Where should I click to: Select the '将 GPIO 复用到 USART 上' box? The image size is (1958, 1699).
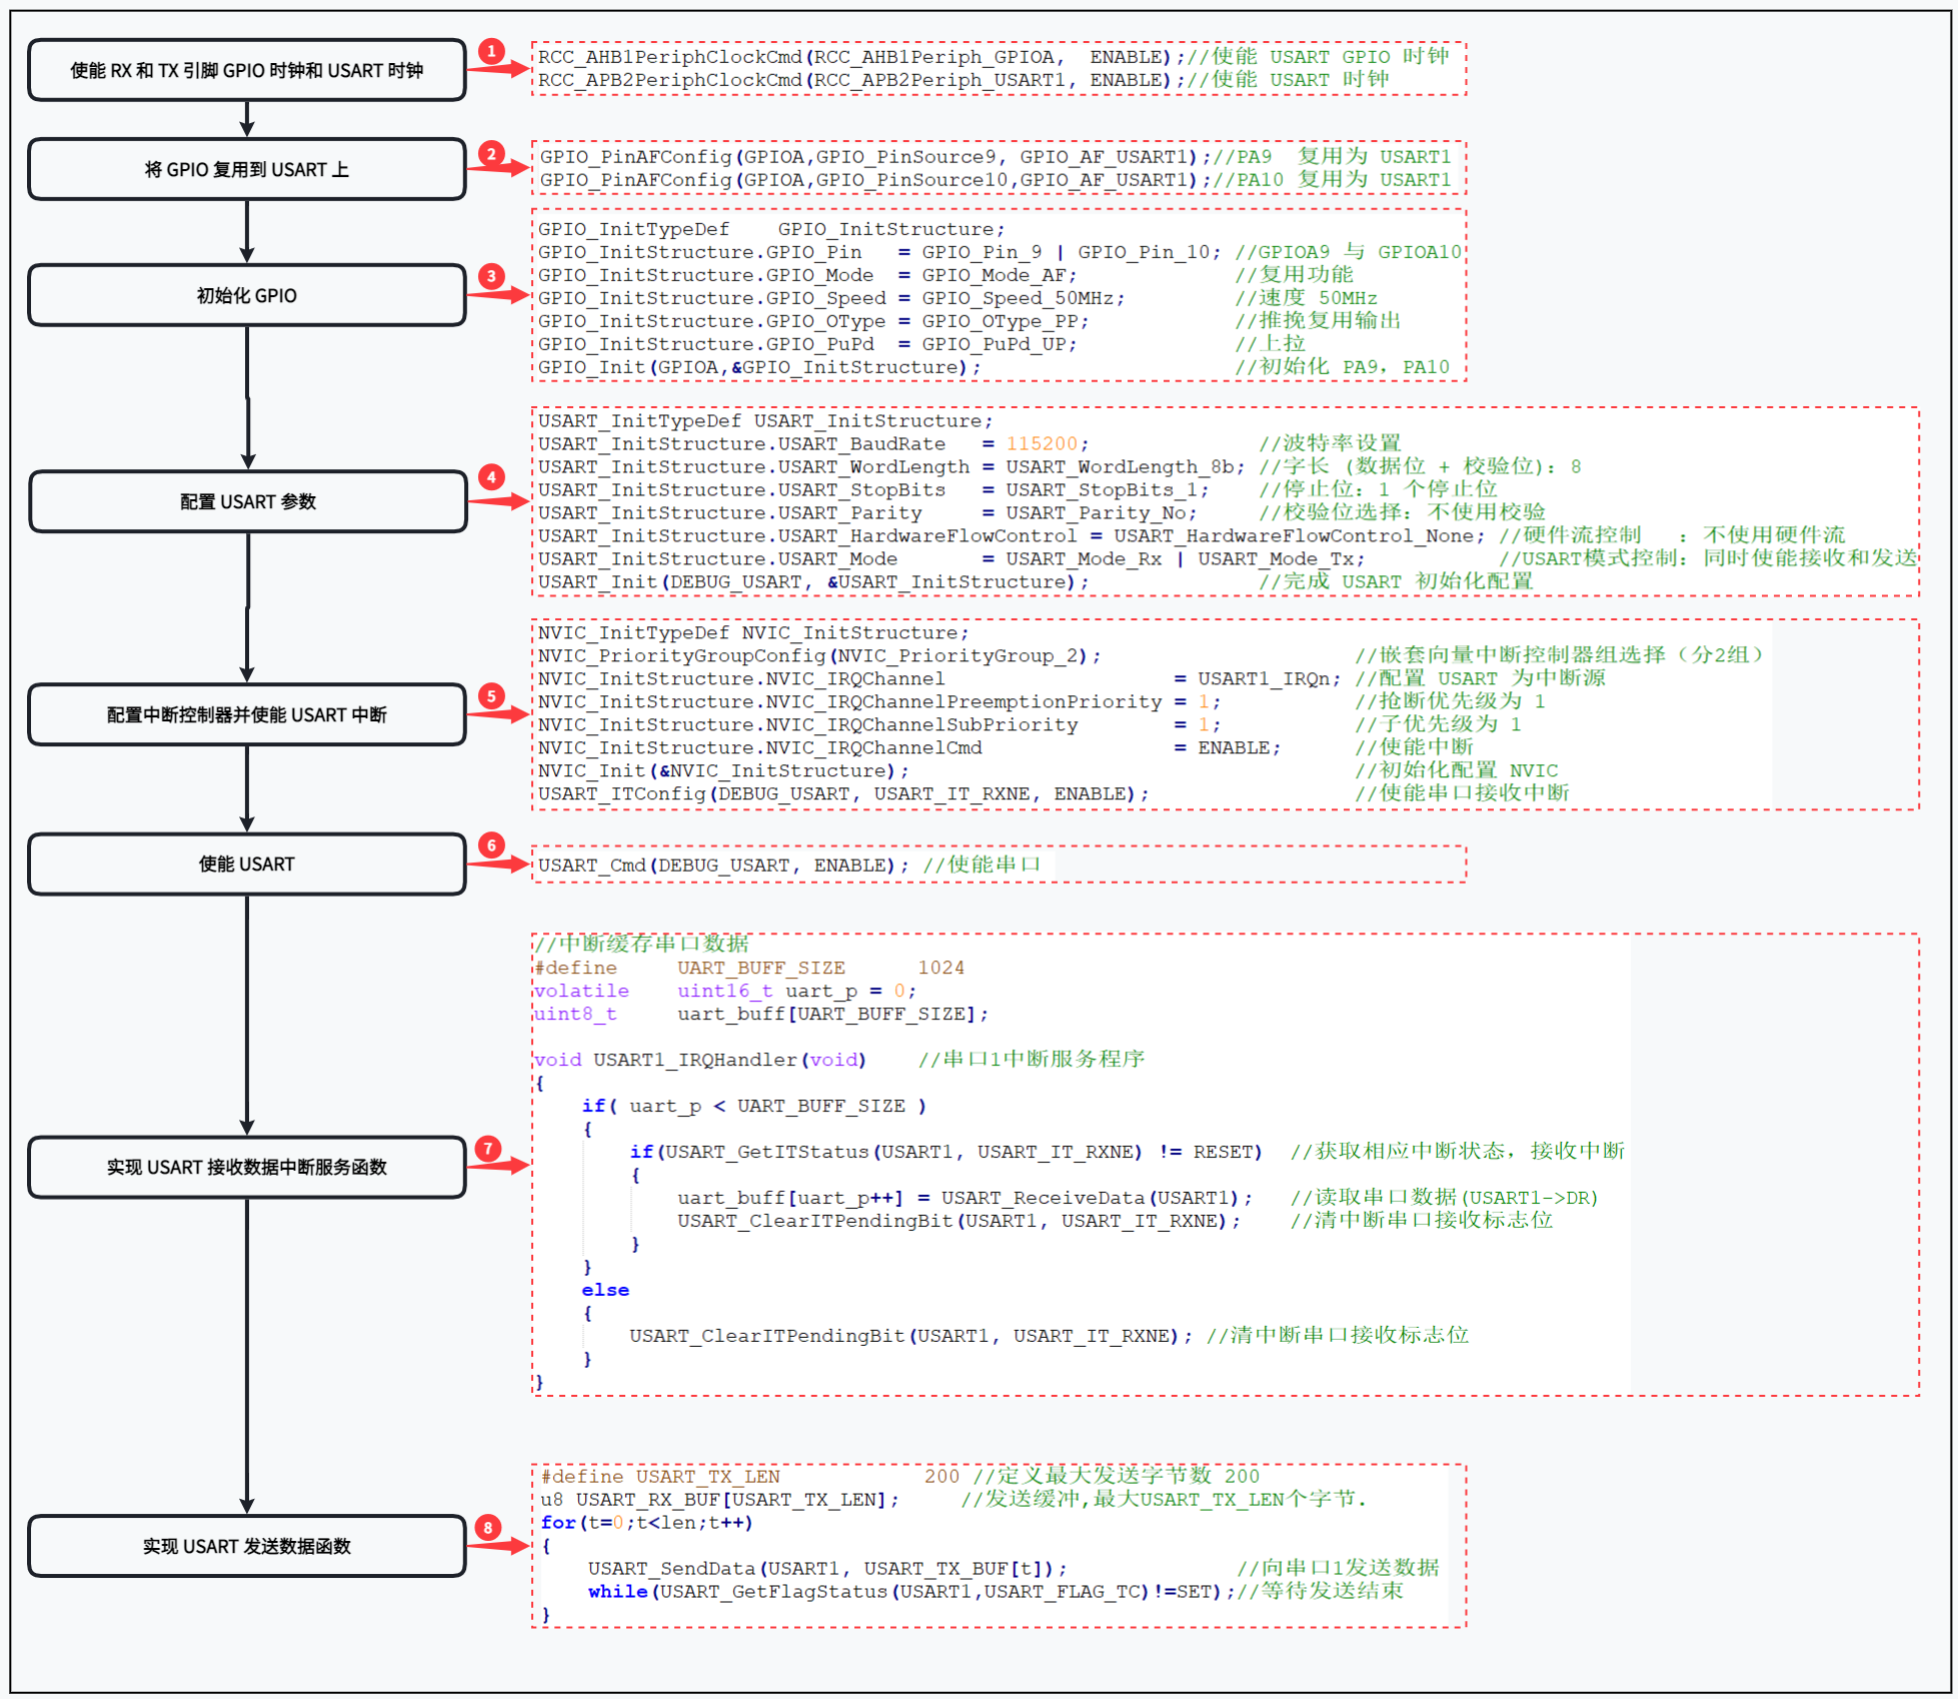(x=247, y=170)
